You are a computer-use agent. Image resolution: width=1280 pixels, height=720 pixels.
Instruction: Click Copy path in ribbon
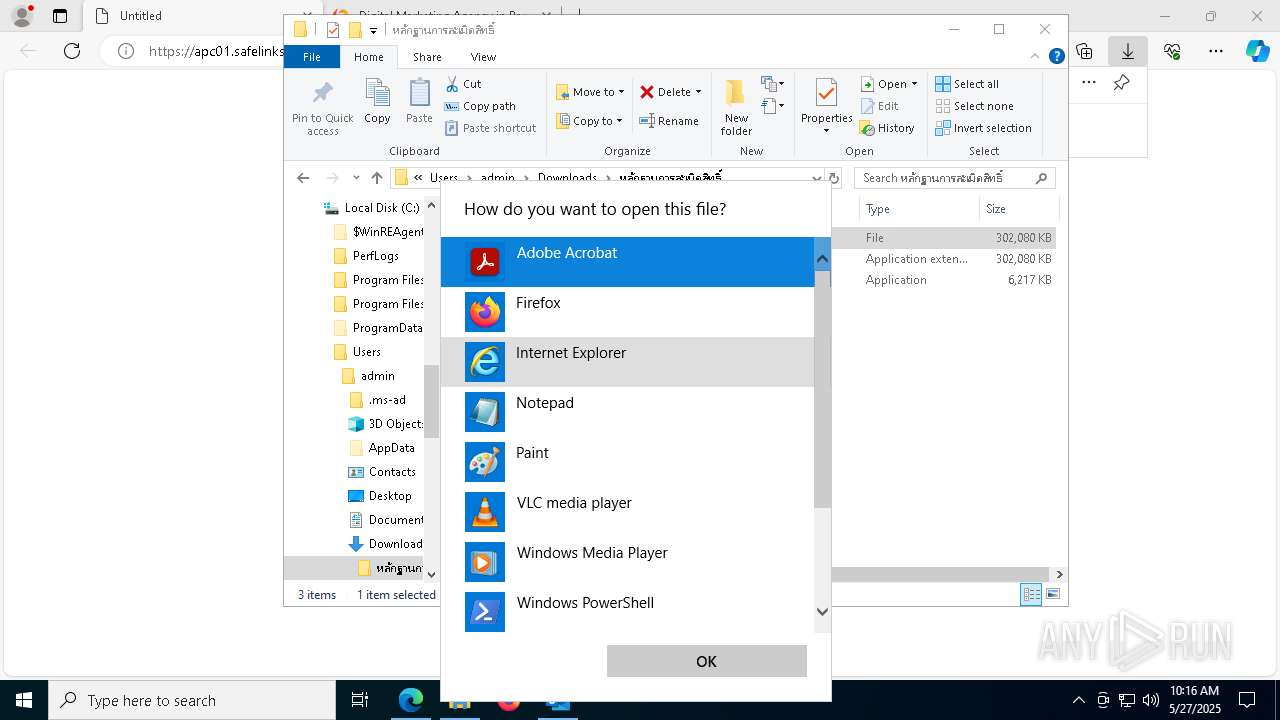coord(480,106)
